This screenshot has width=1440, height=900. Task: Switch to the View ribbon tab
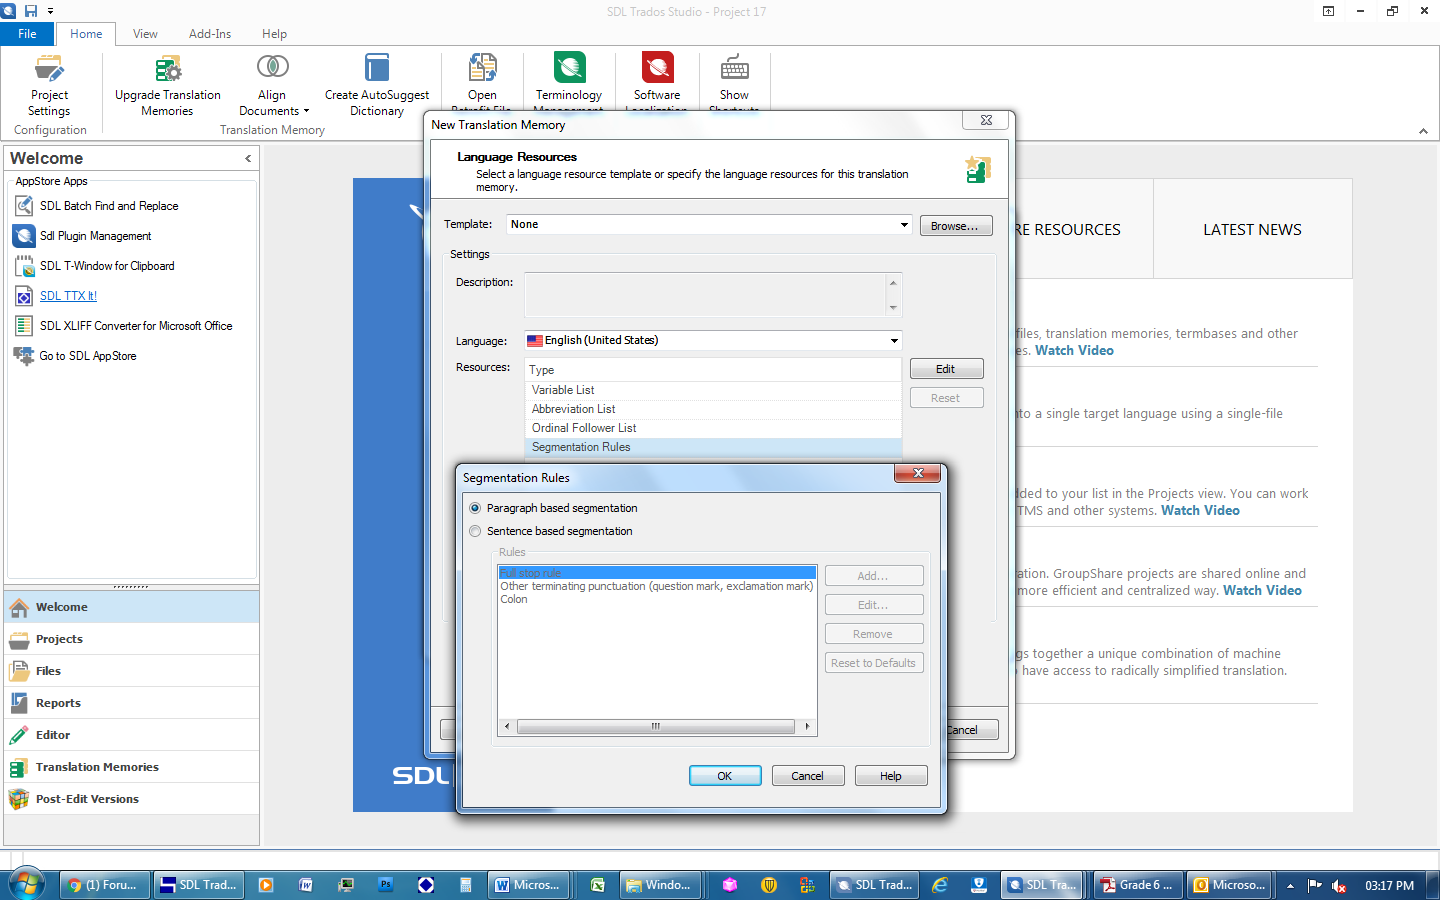[x=145, y=34]
